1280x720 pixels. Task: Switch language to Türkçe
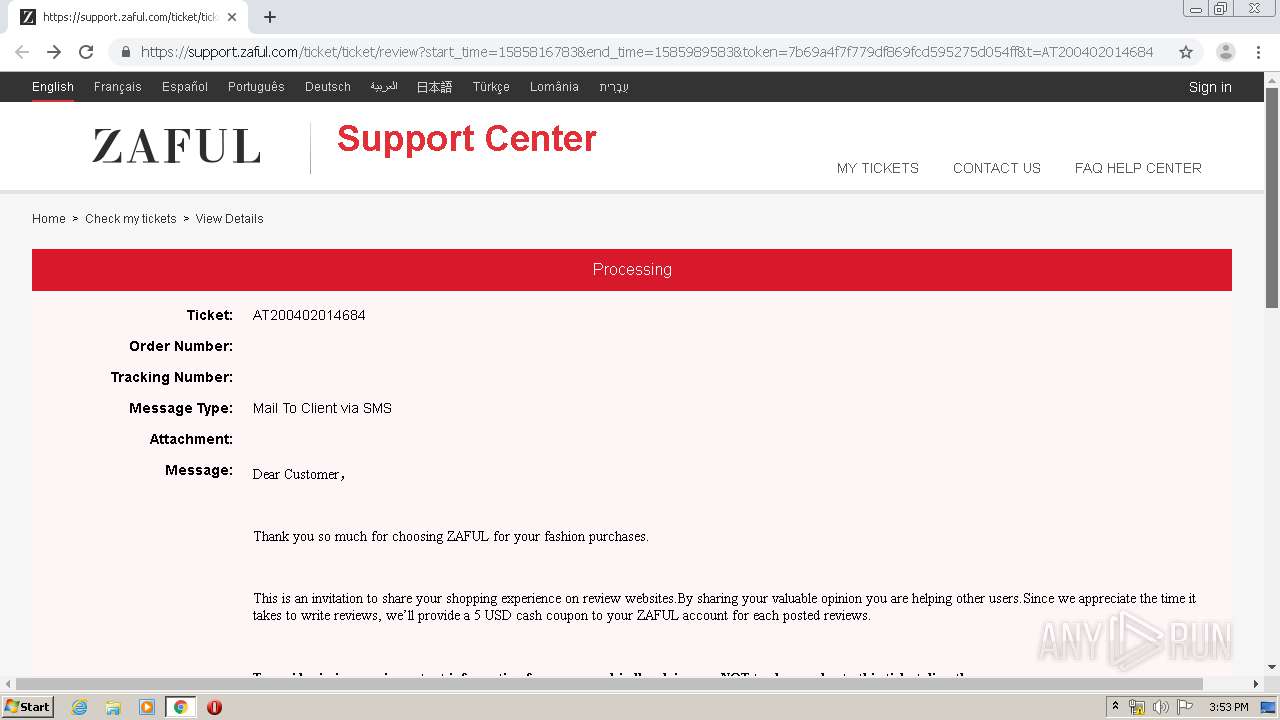coord(491,87)
